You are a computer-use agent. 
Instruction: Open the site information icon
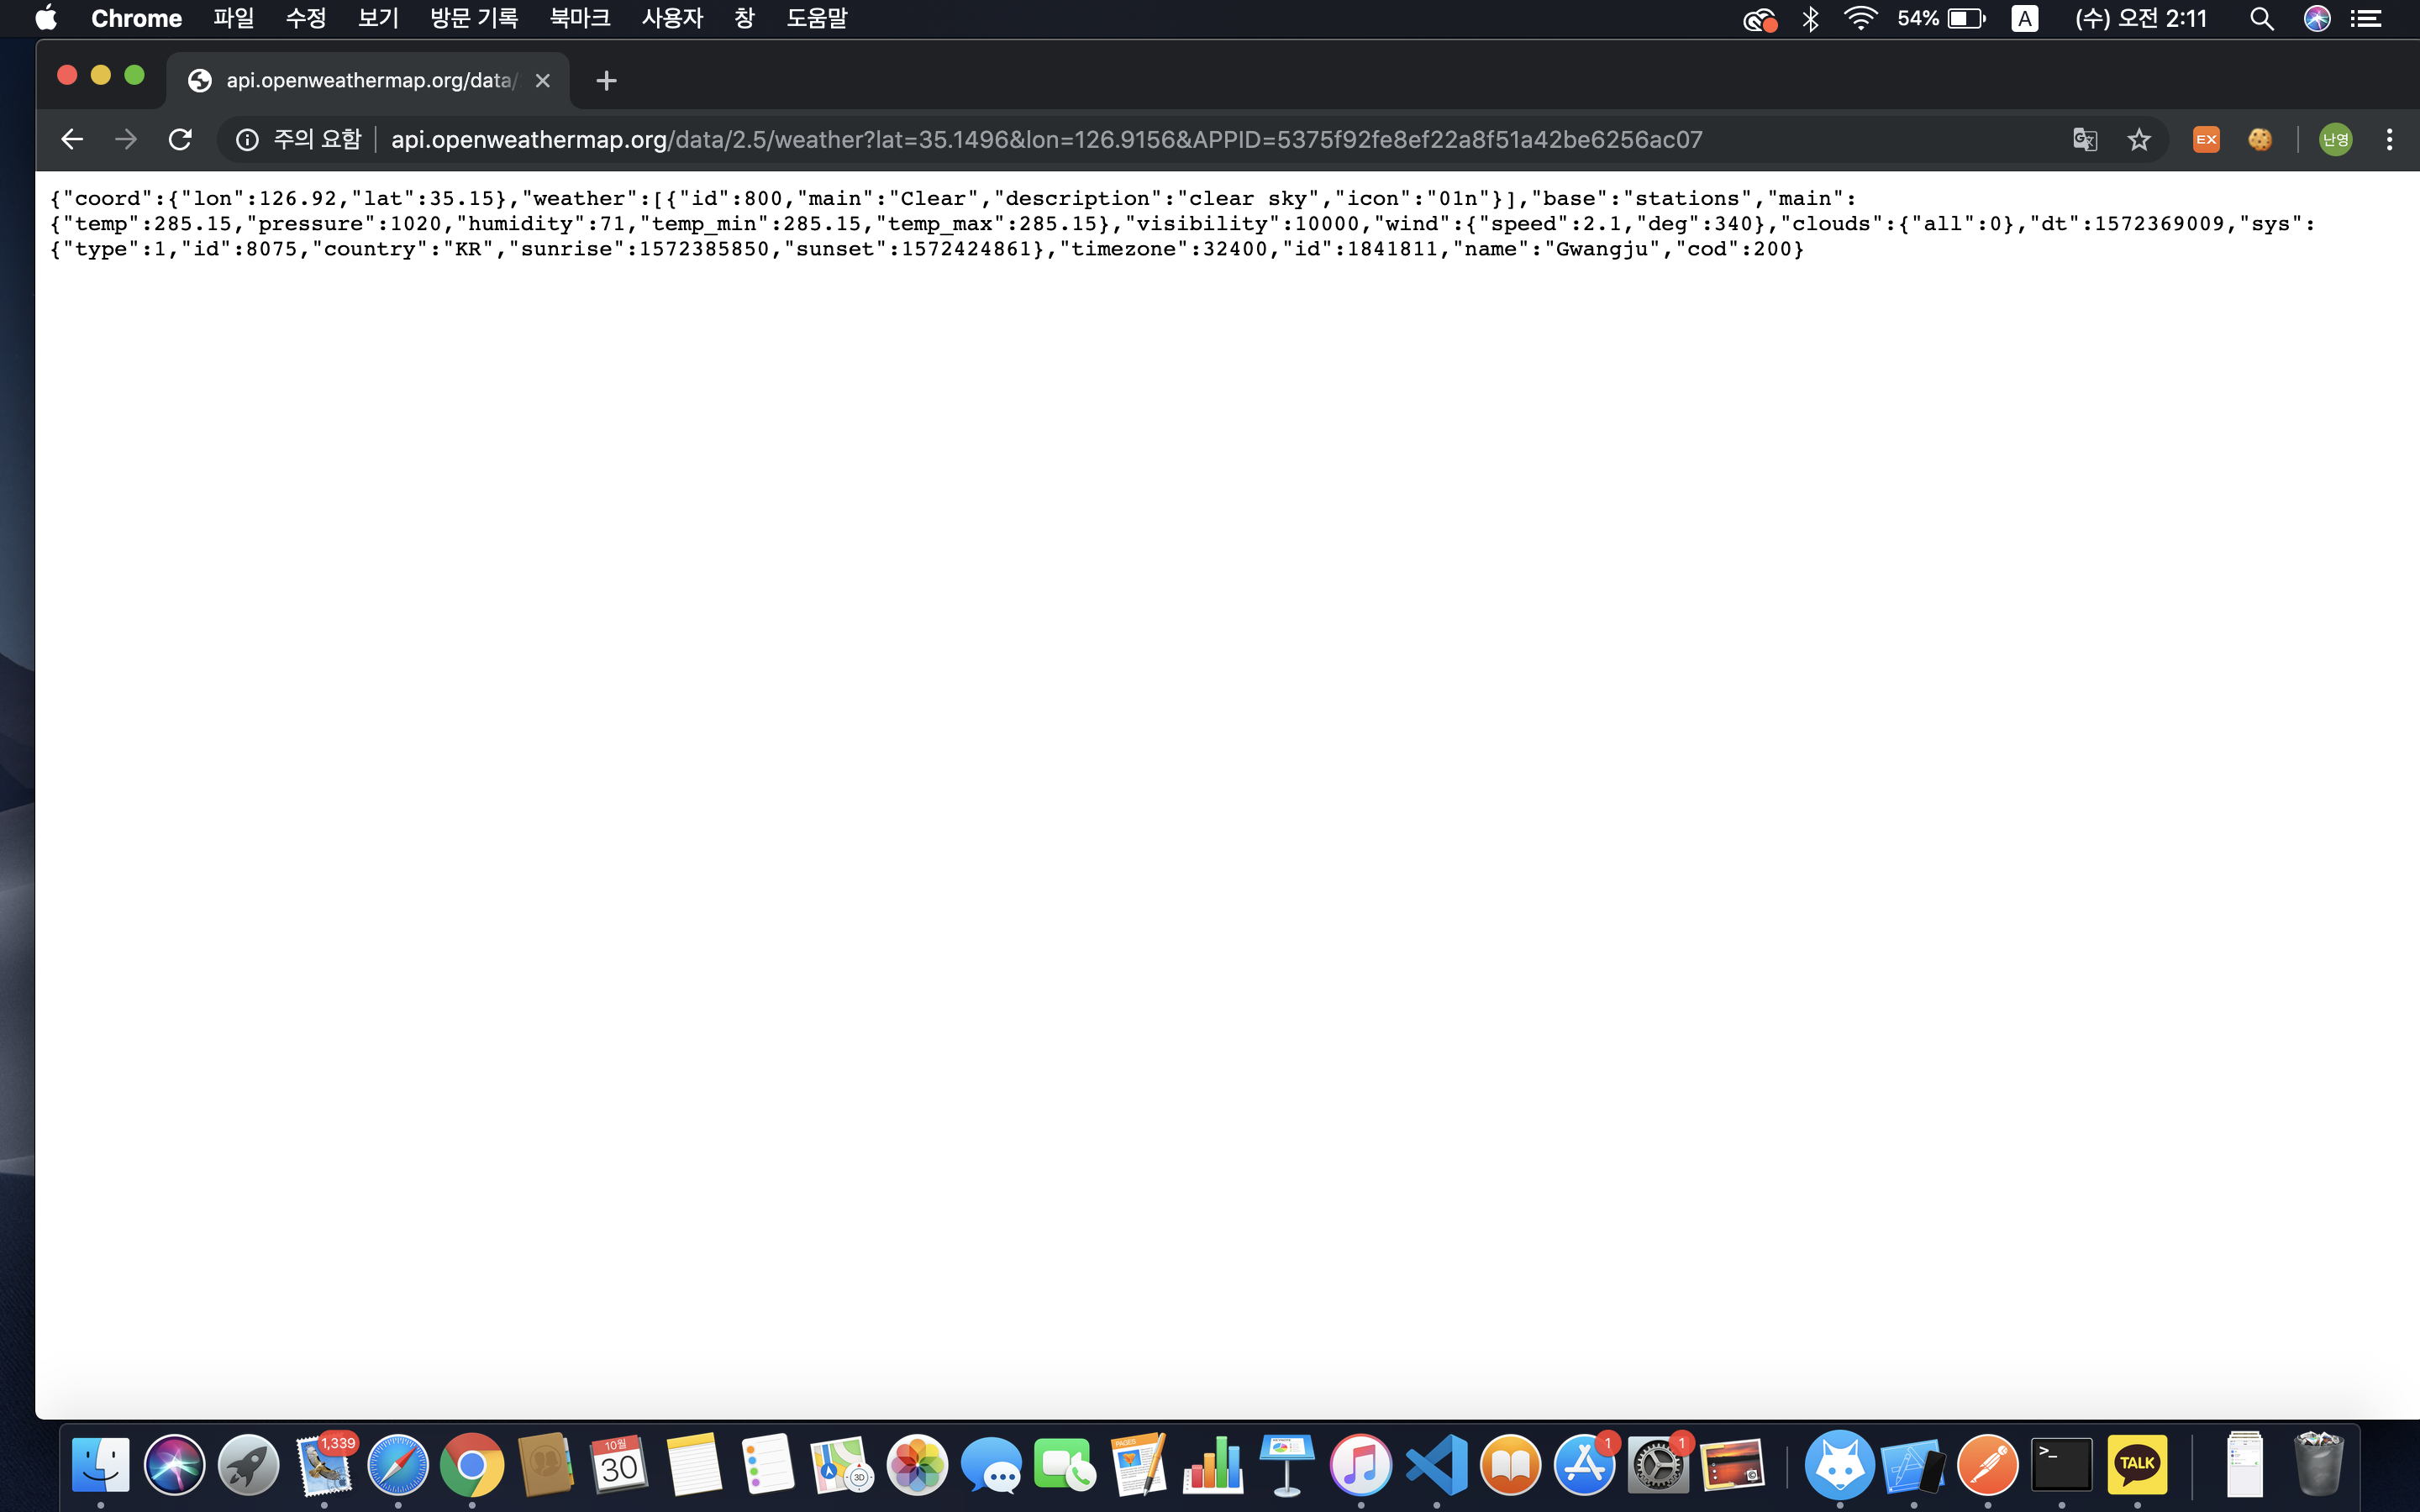click(247, 139)
